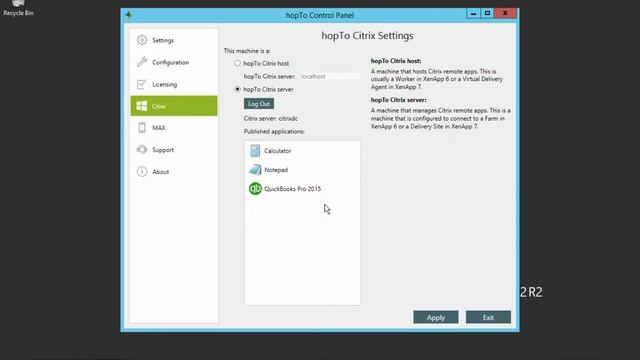
Task: Click the hopTo Citrix host: help heading
Action: (396, 61)
